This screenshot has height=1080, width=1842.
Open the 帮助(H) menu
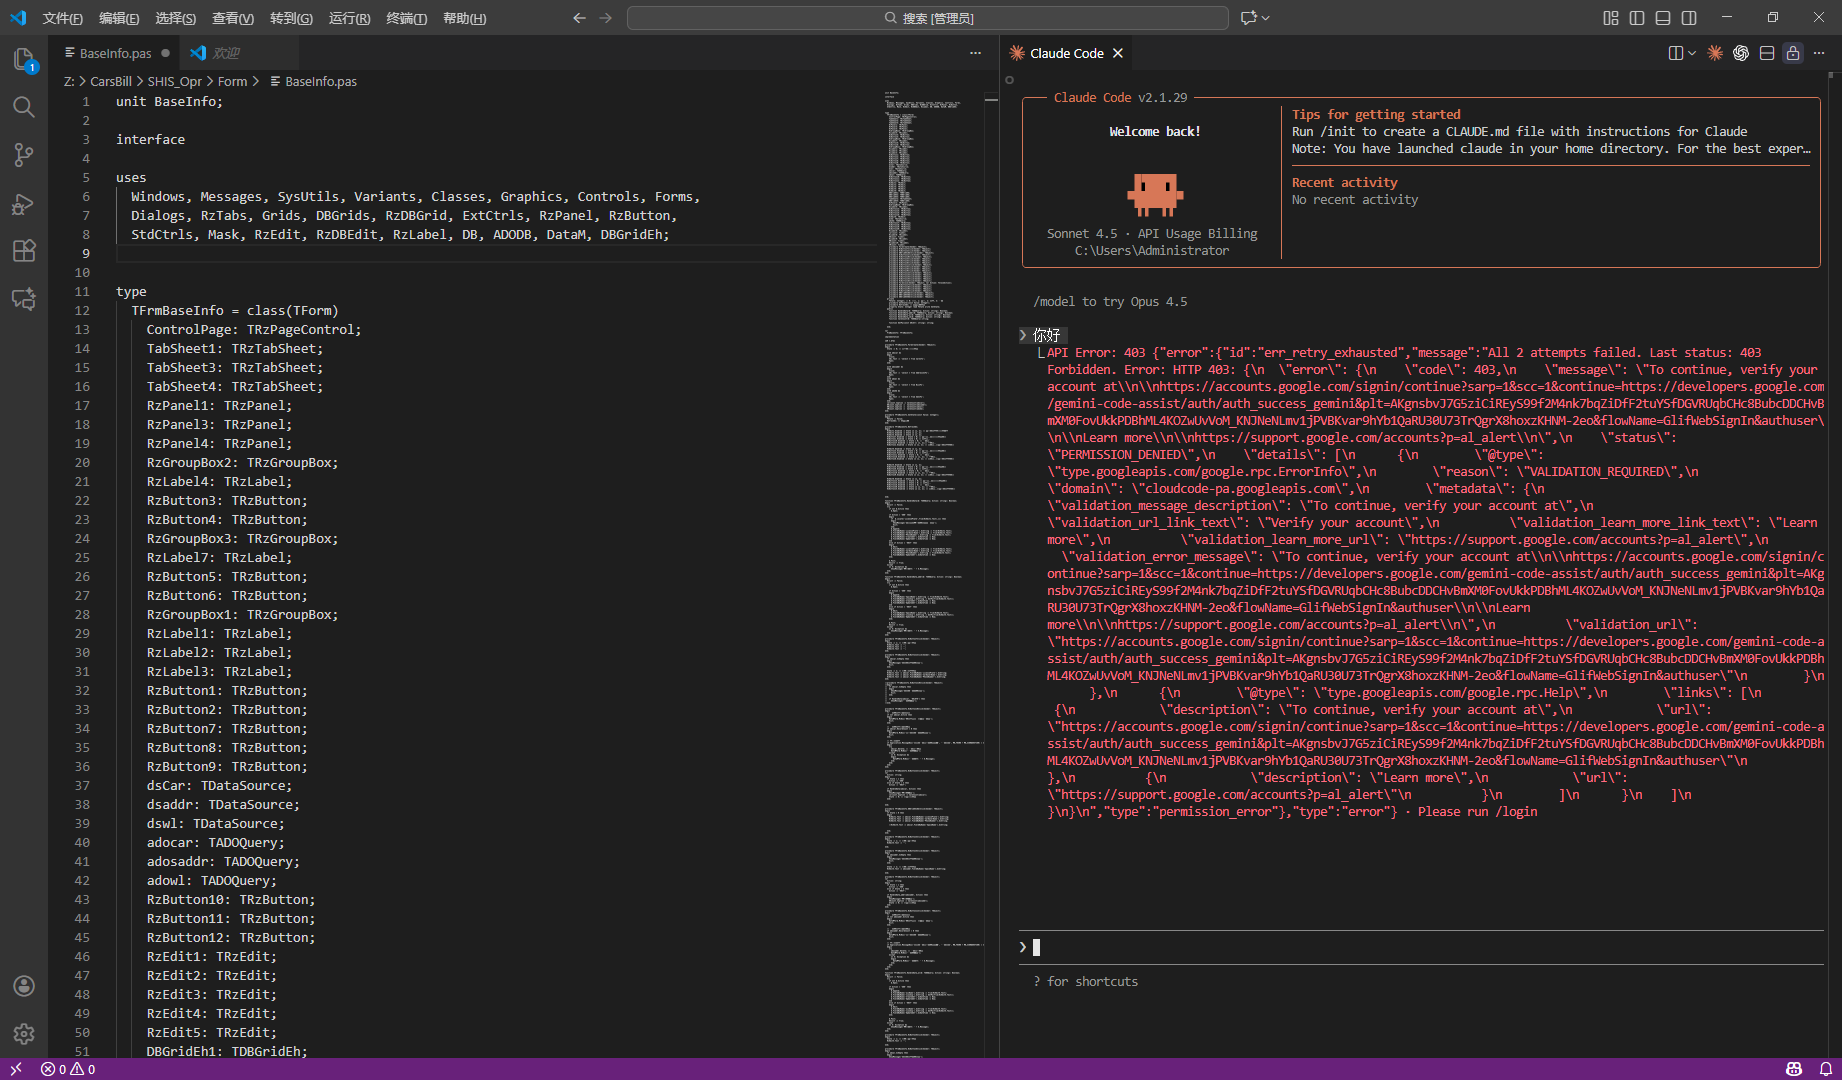point(464,18)
